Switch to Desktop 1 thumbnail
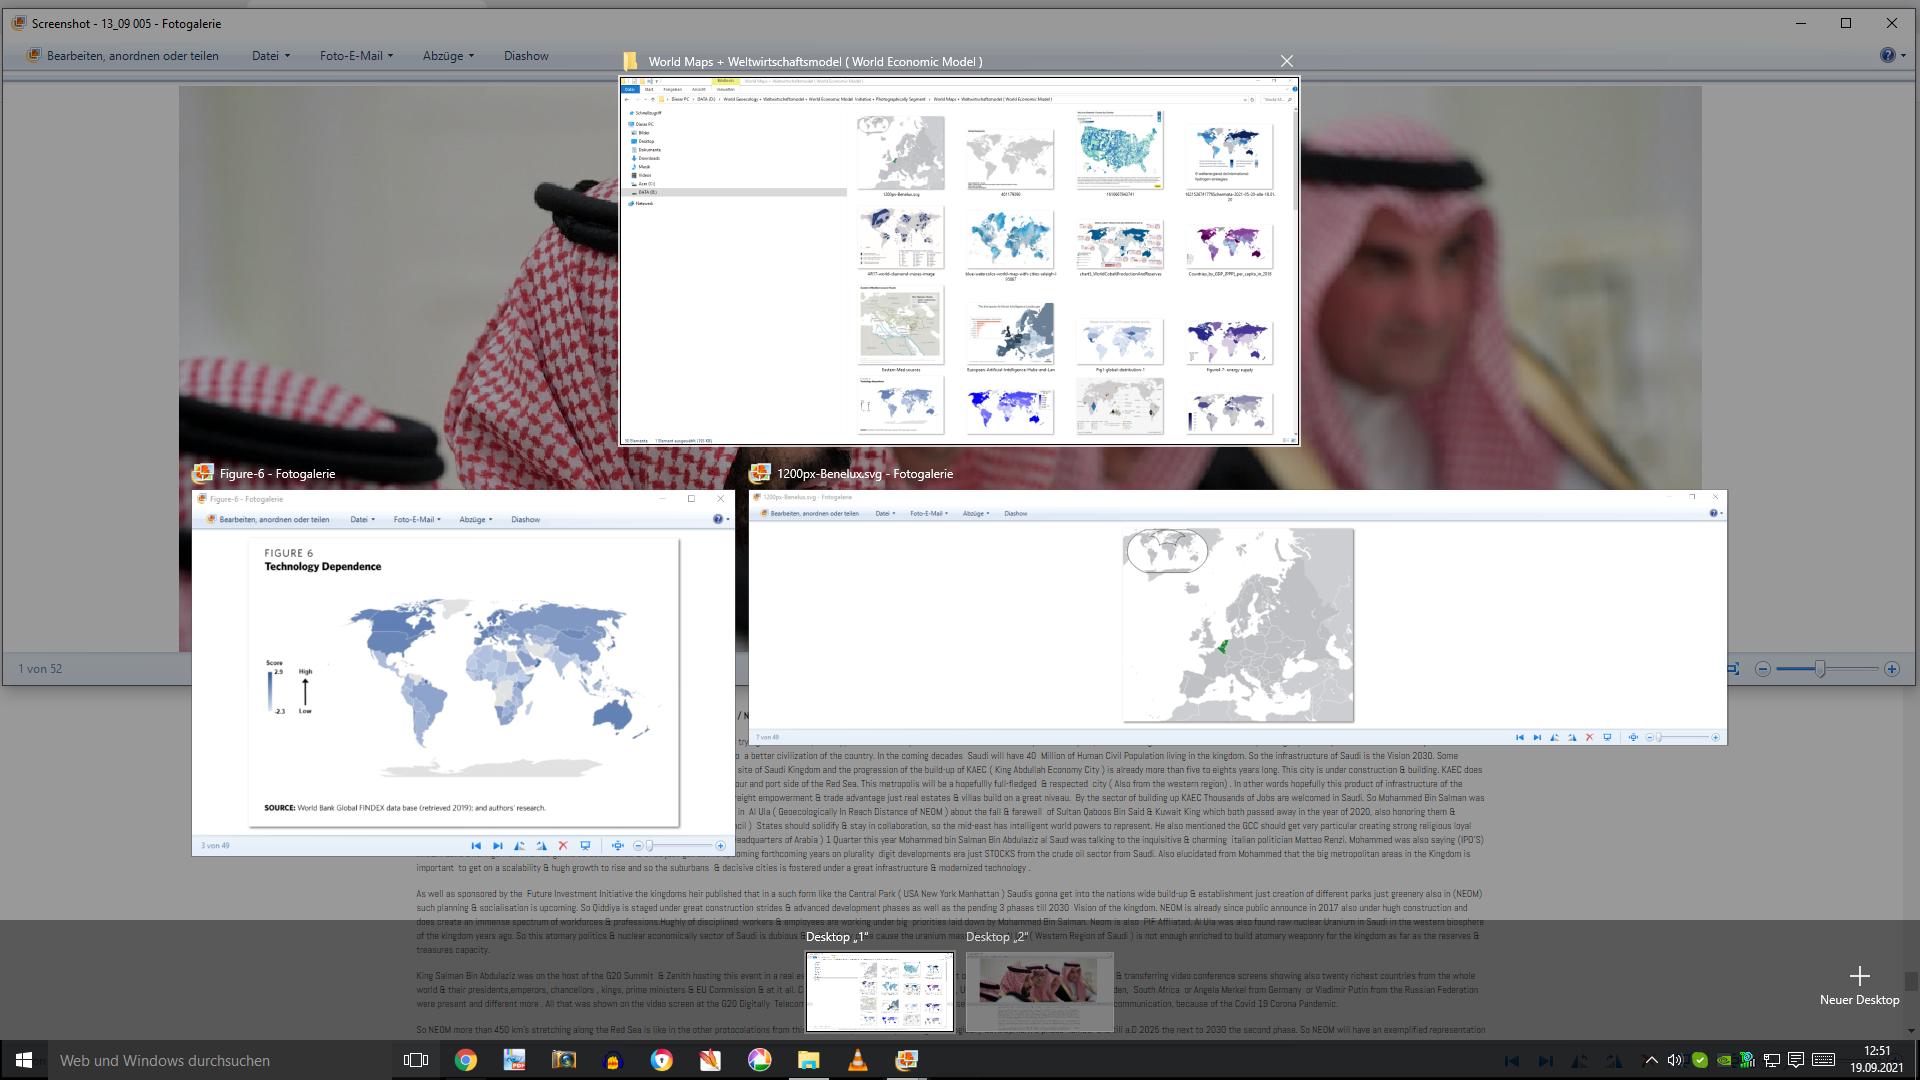The width and height of the screenshot is (1920, 1080). 880,991
